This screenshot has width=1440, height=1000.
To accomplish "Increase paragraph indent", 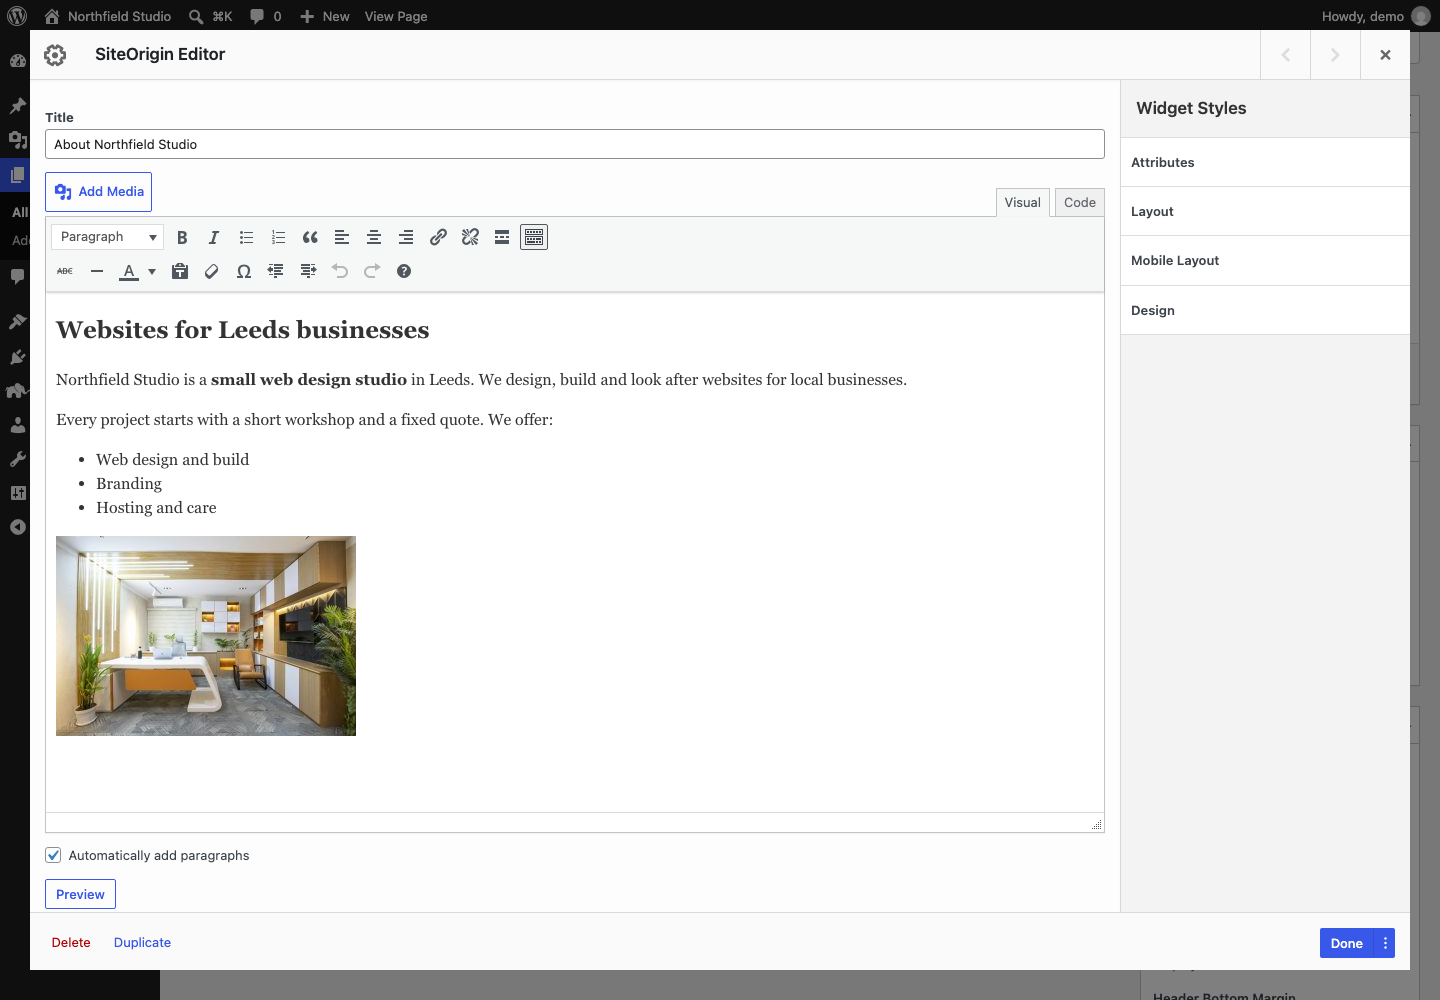I will [308, 271].
